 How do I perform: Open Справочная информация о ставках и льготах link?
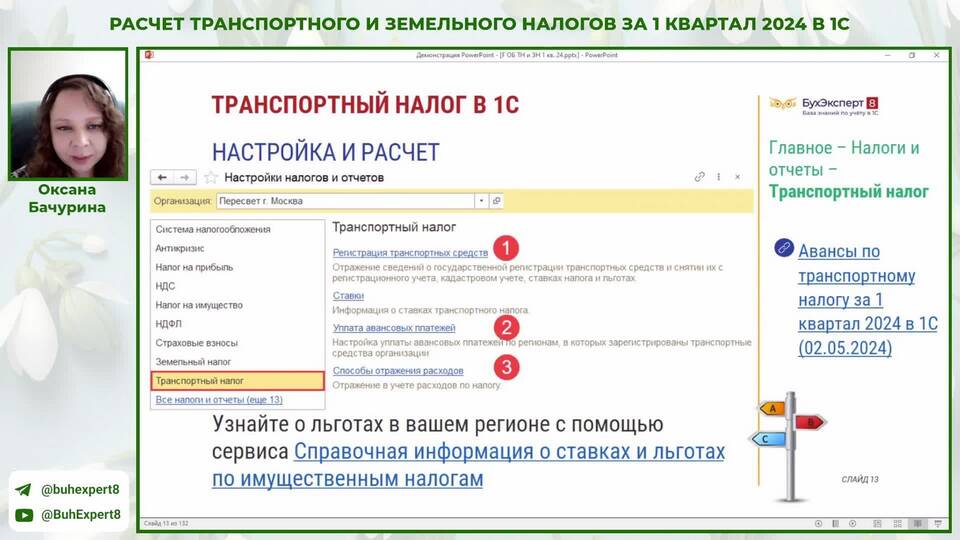pos(468,465)
